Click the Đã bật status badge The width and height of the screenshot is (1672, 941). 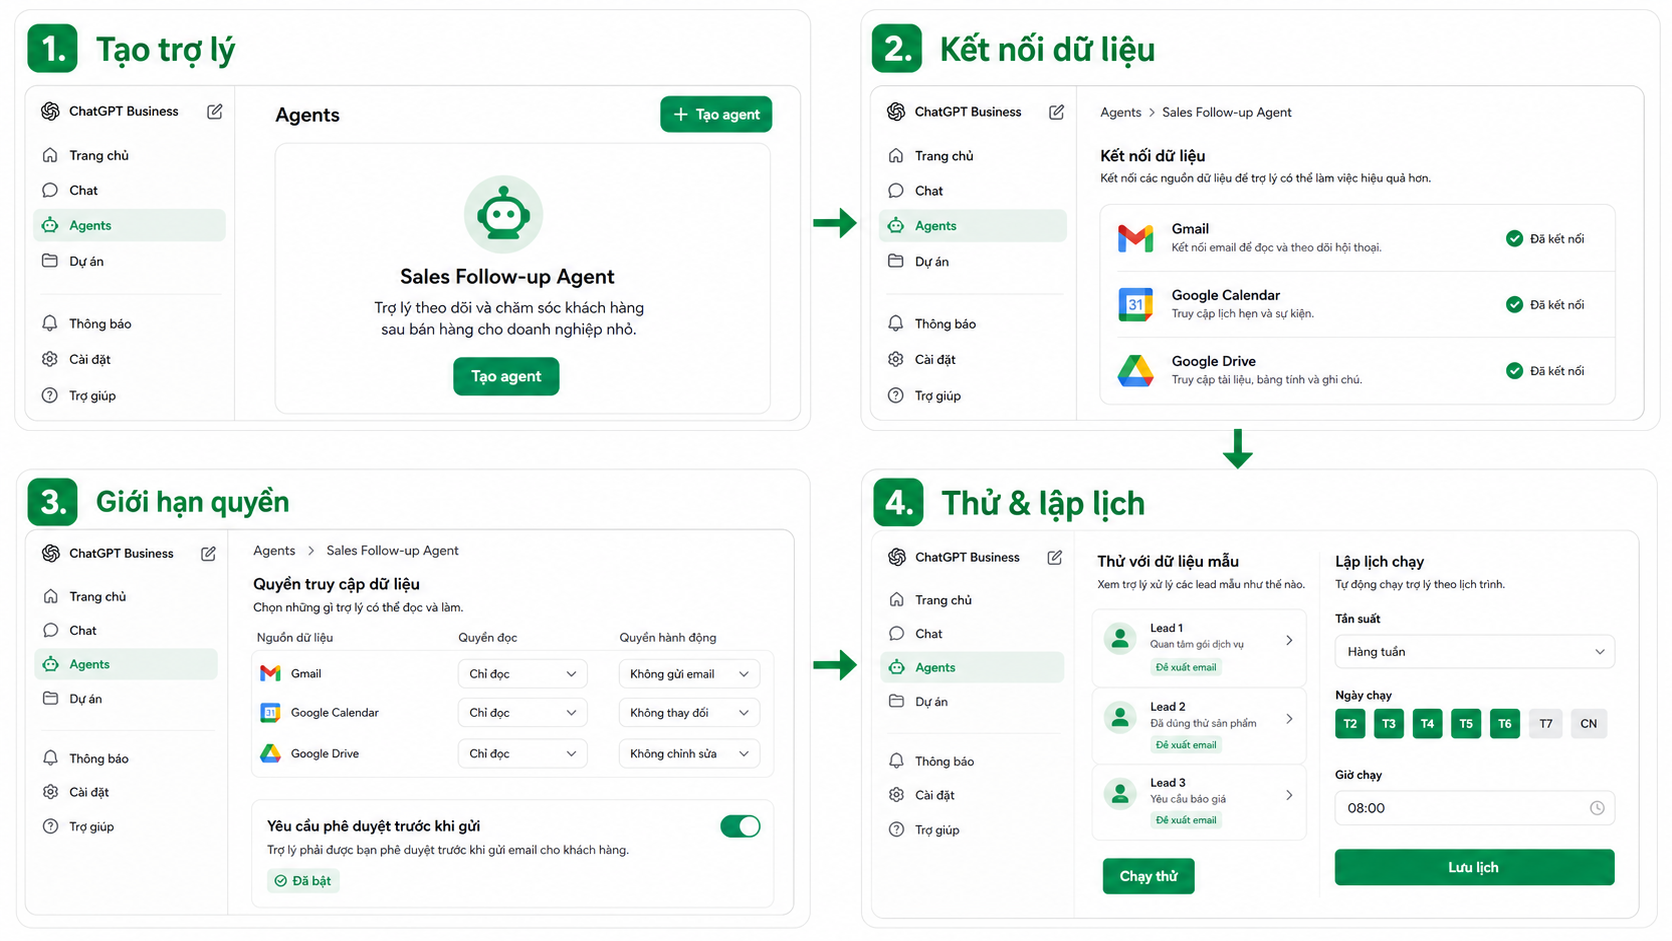coord(303,881)
